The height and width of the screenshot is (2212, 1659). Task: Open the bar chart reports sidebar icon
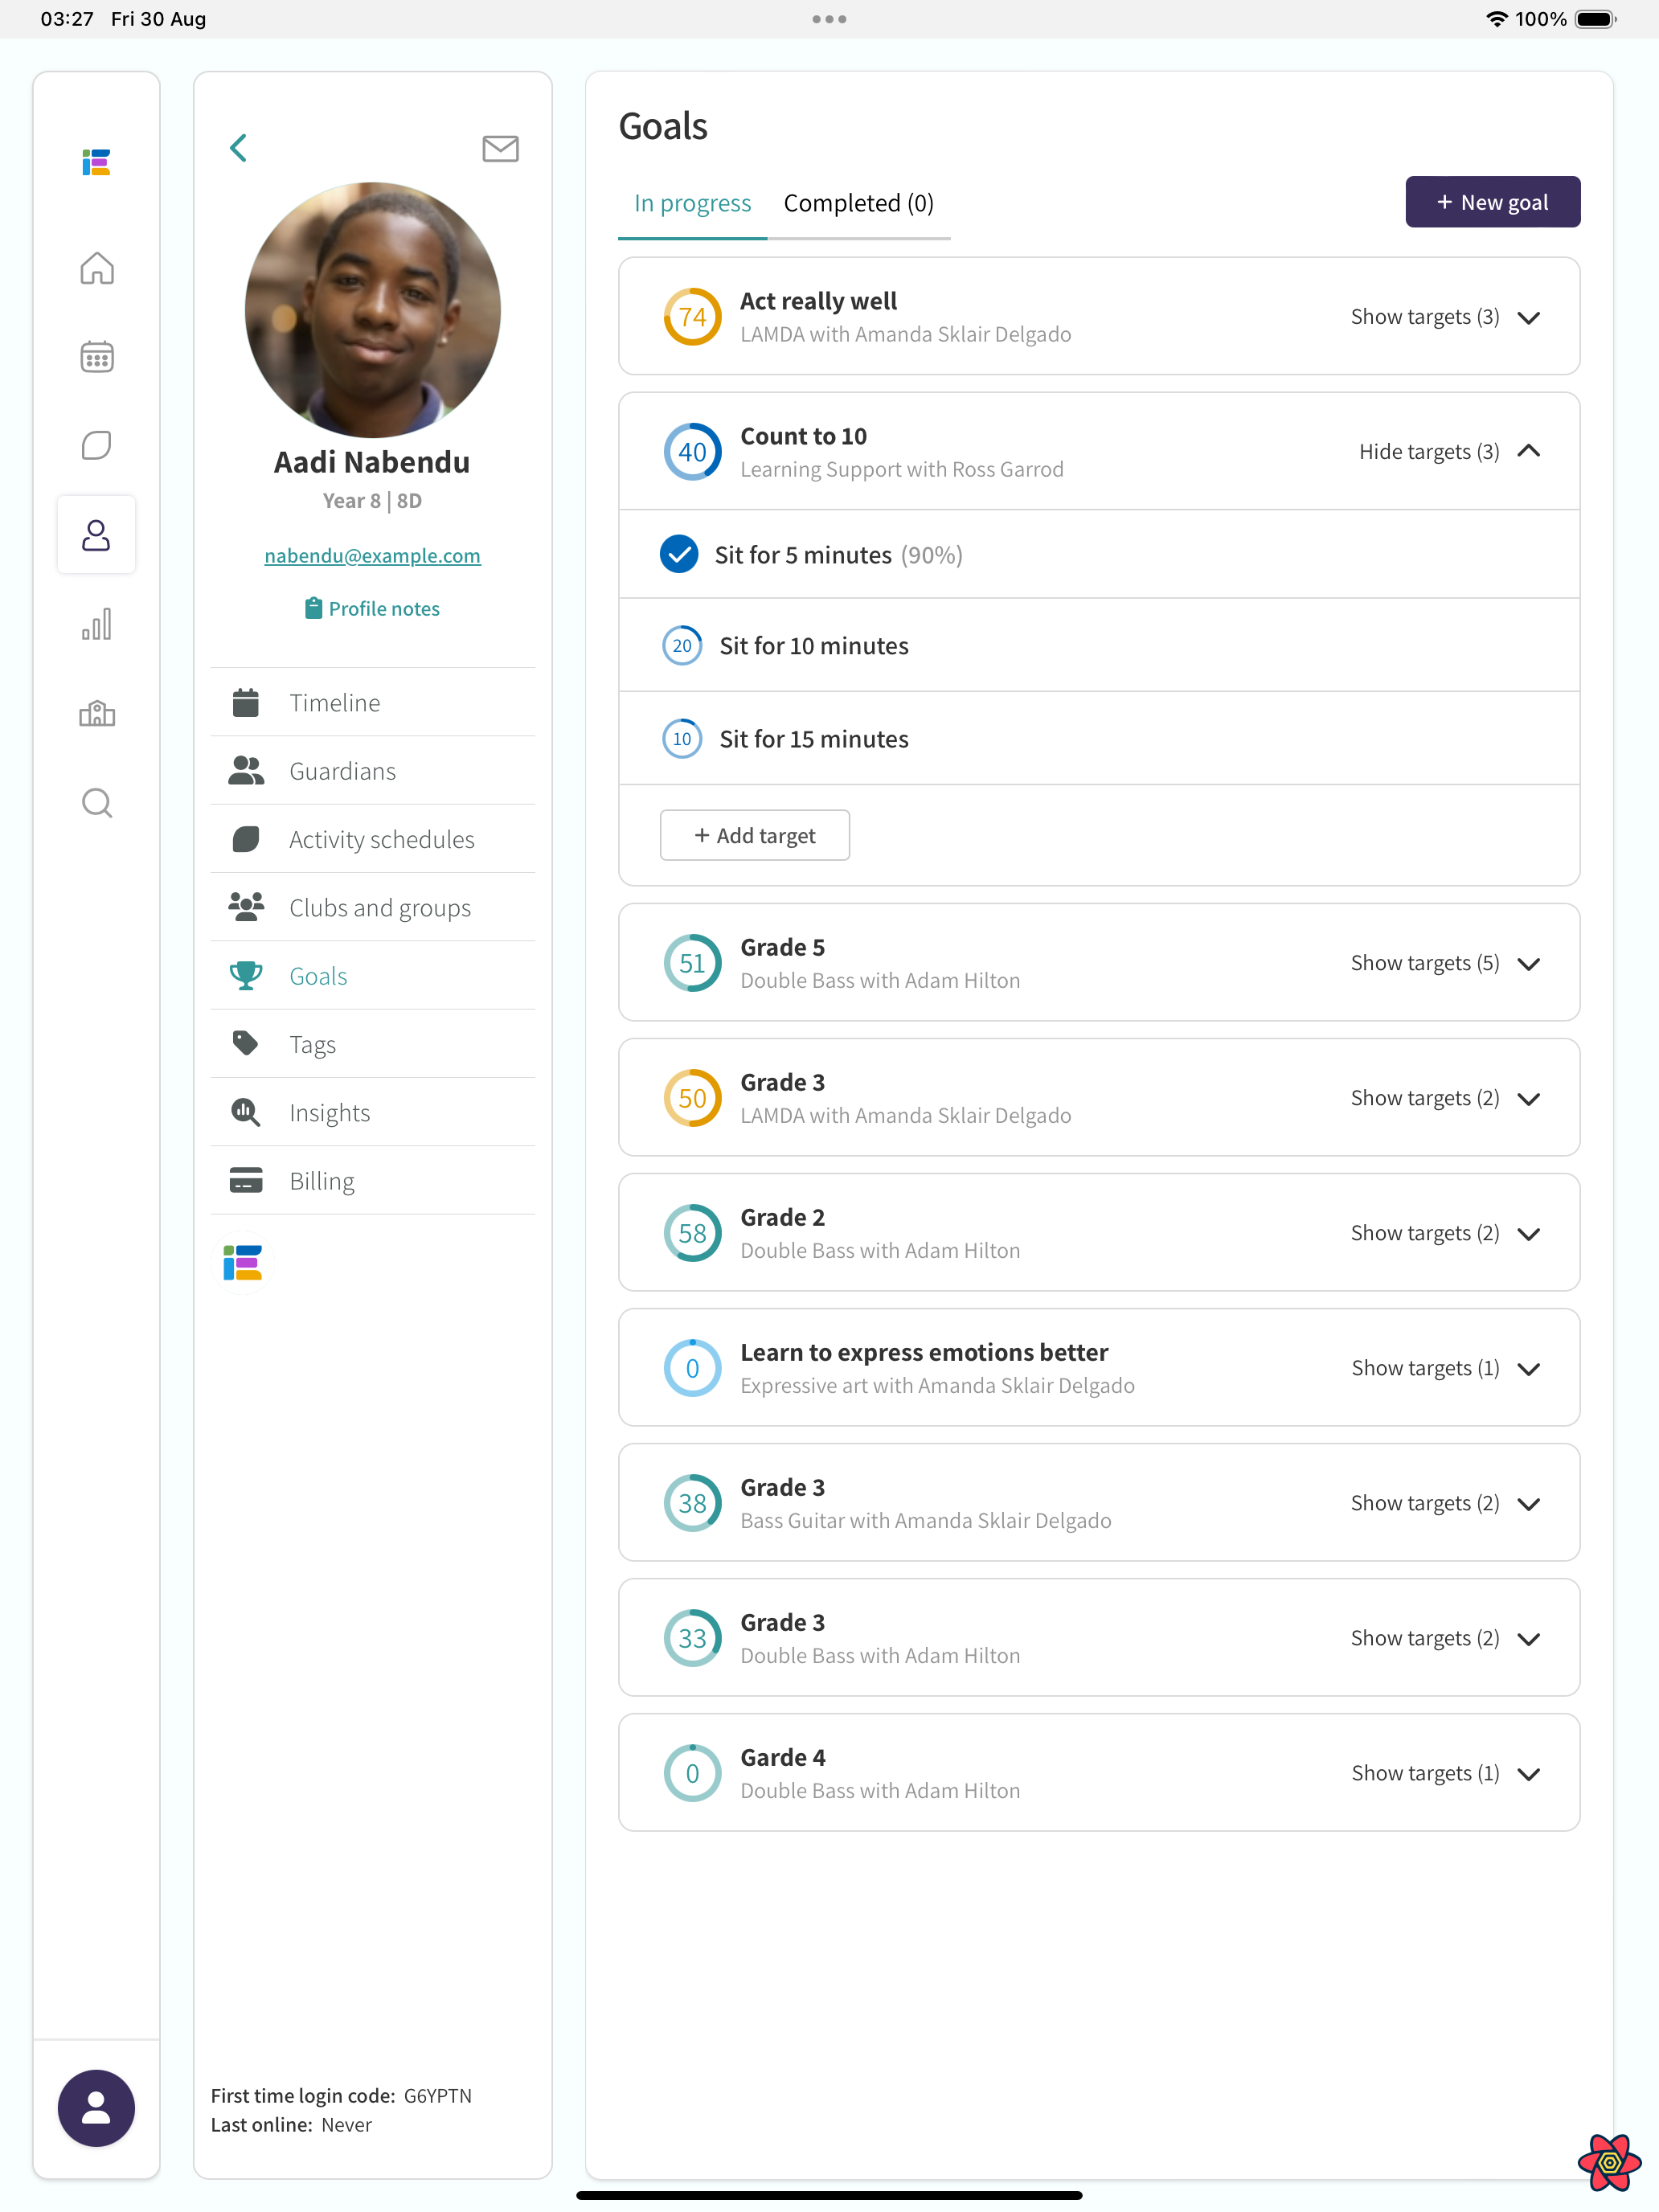coord(96,624)
